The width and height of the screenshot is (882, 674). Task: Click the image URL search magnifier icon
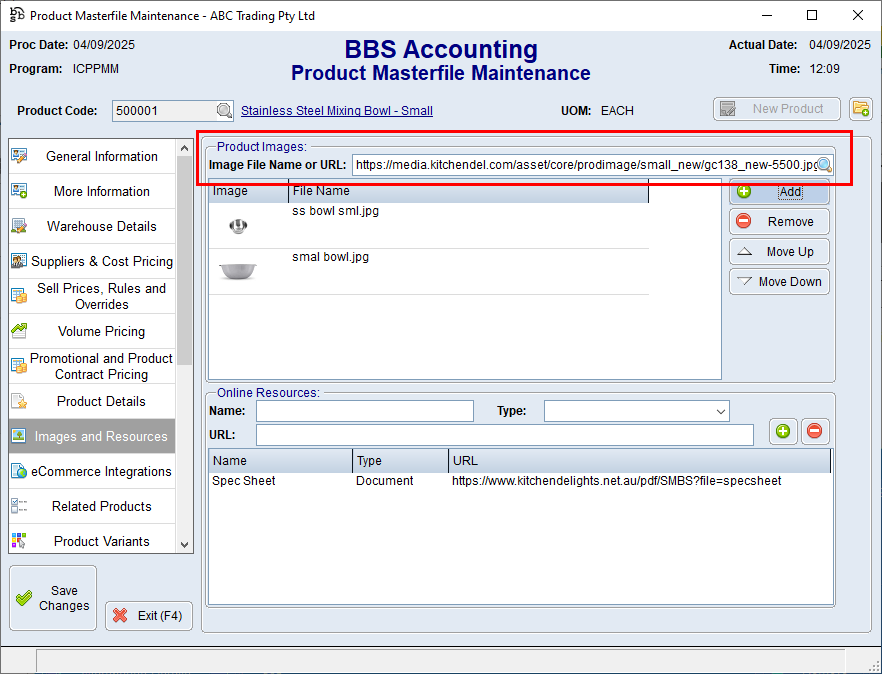click(824, 165)
